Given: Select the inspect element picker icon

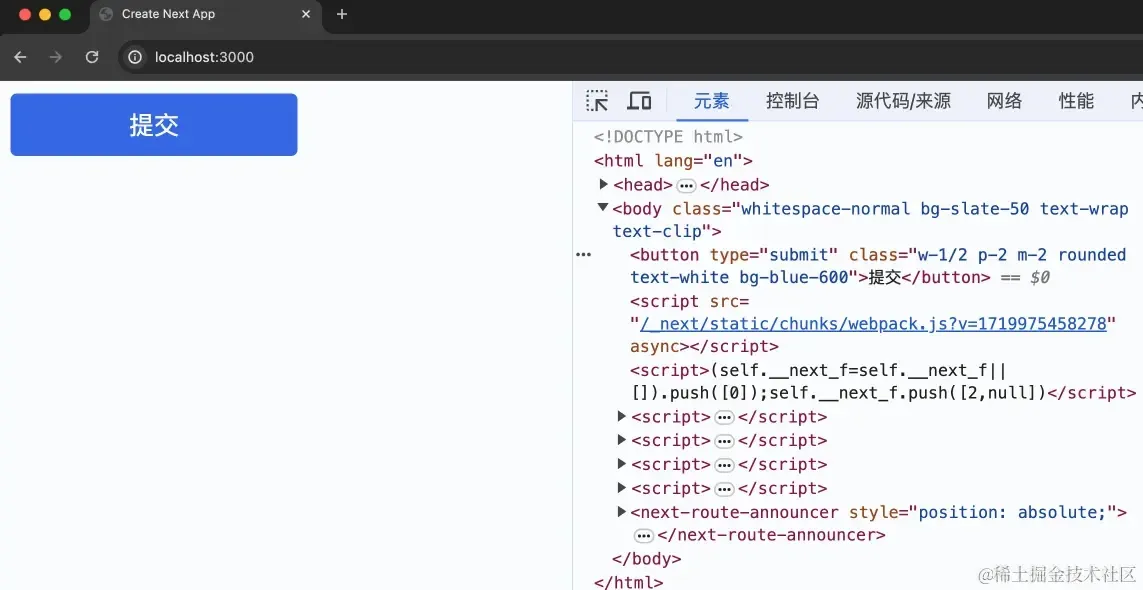Looking at the screenshot, I should pyautogui.click(x=597, y=101).
